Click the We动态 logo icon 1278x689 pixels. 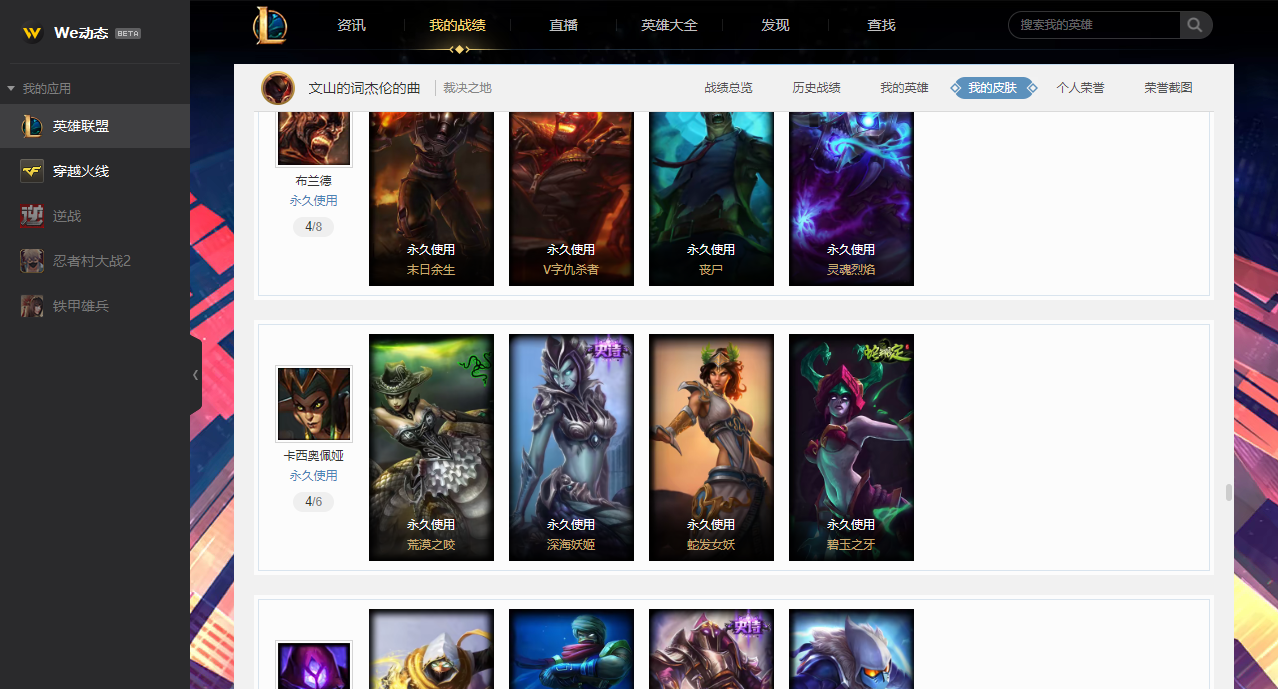[32, 33]
